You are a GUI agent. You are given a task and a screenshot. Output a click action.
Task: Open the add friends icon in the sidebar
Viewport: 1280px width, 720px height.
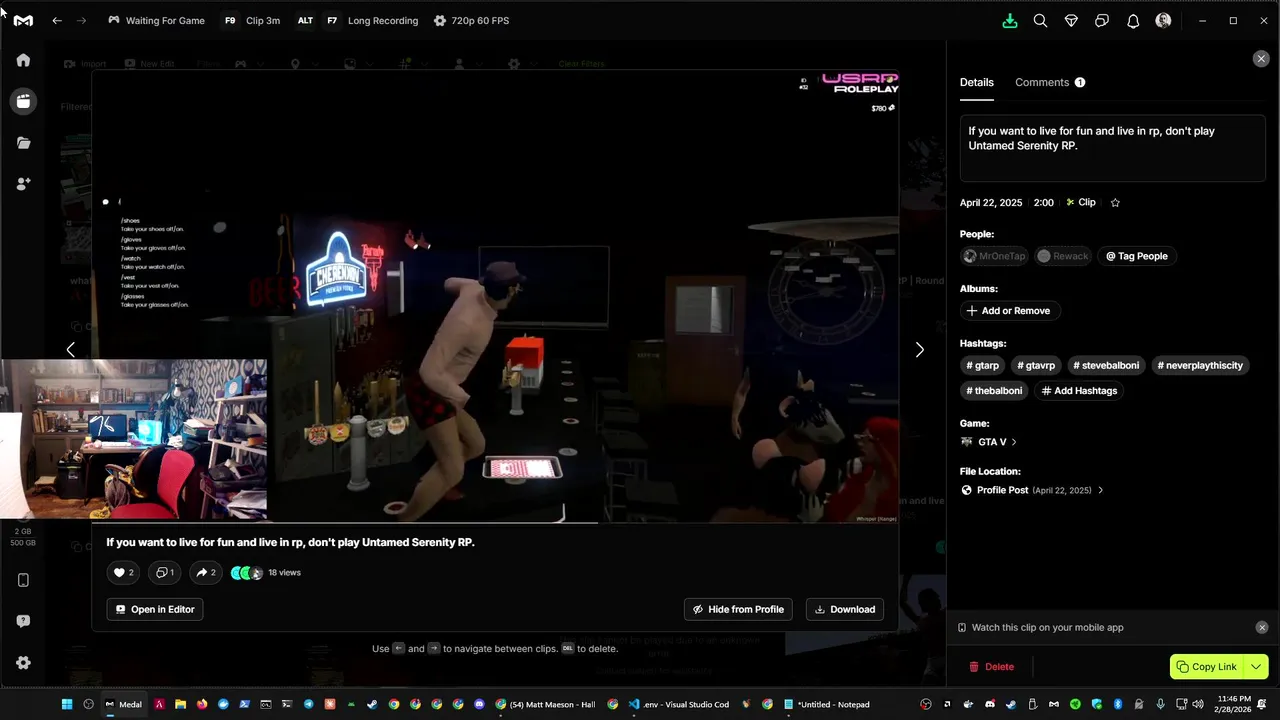click(x=23, y=184)
